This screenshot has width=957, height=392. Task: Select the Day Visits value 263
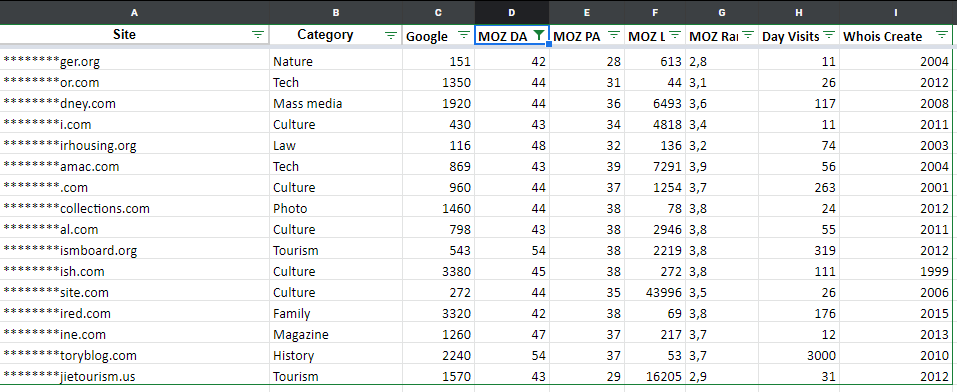coord(799,187)
